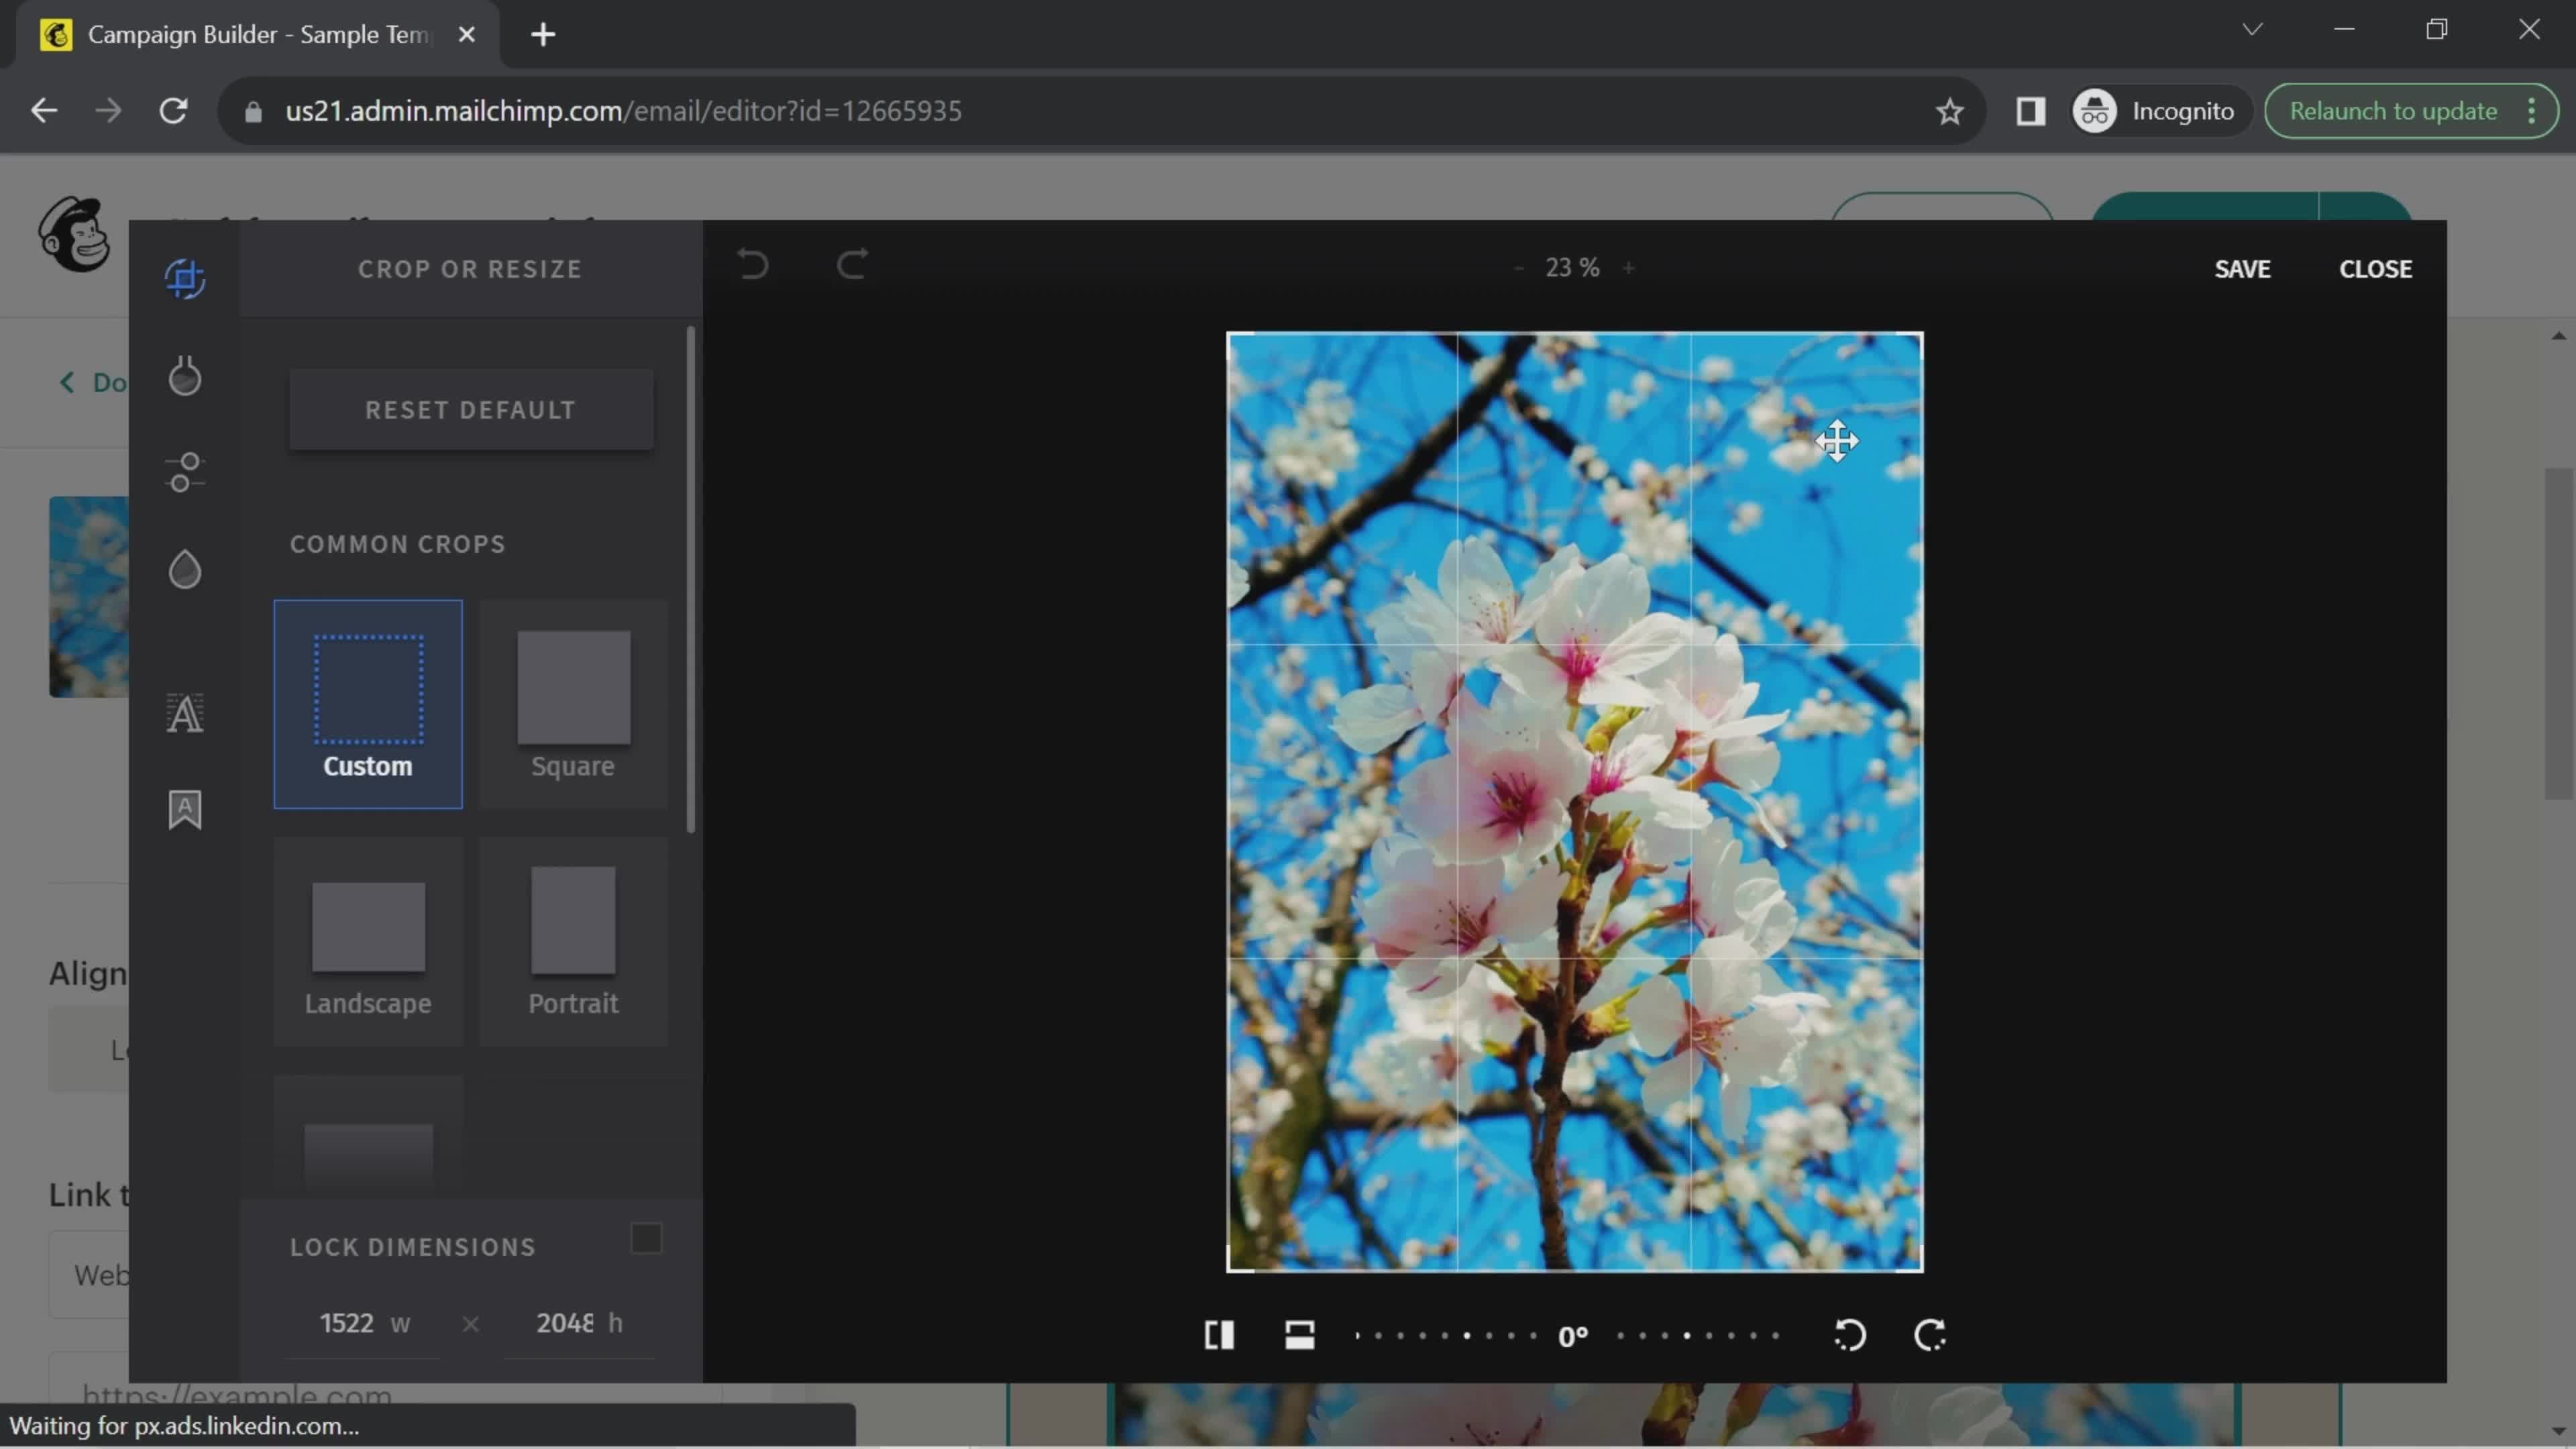Click the COMMON CROPS heading

pos(397,544)
